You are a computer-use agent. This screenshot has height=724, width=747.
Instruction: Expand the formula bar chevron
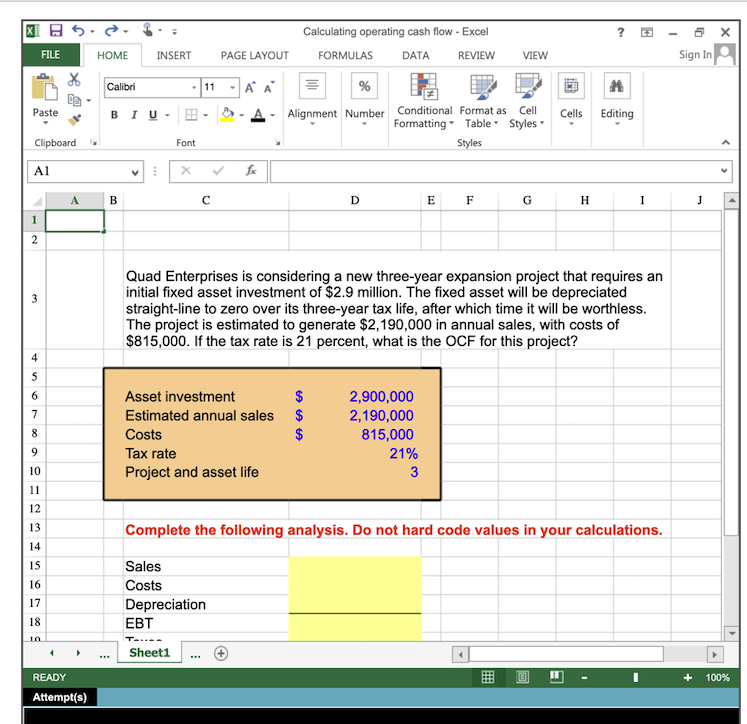724,171
